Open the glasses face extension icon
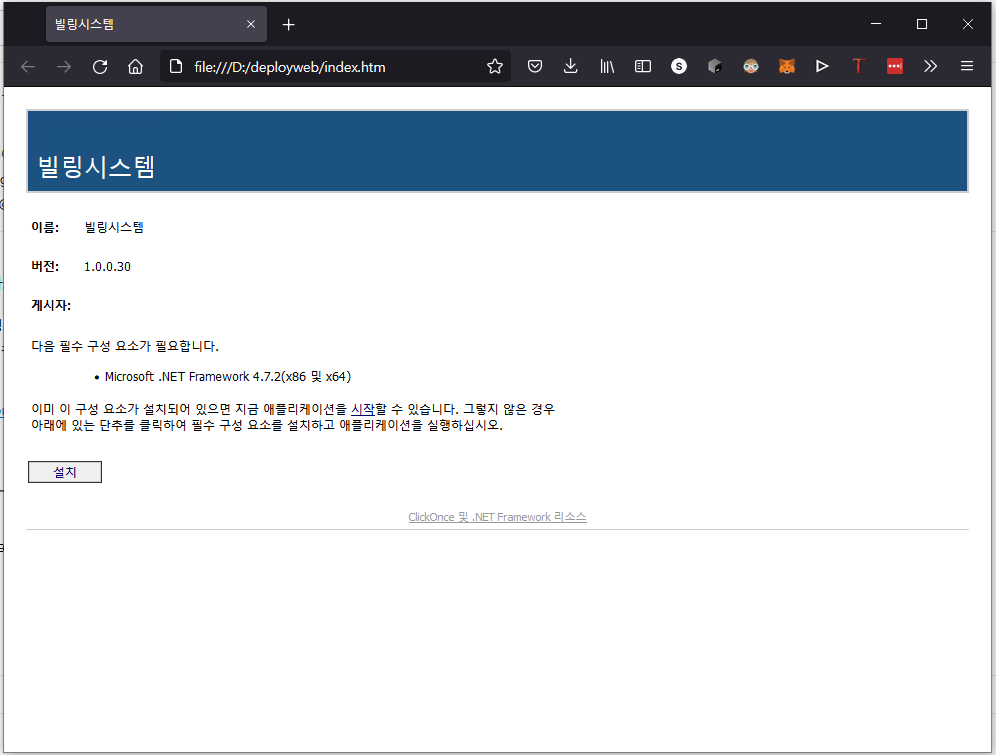 pos(751,66)
